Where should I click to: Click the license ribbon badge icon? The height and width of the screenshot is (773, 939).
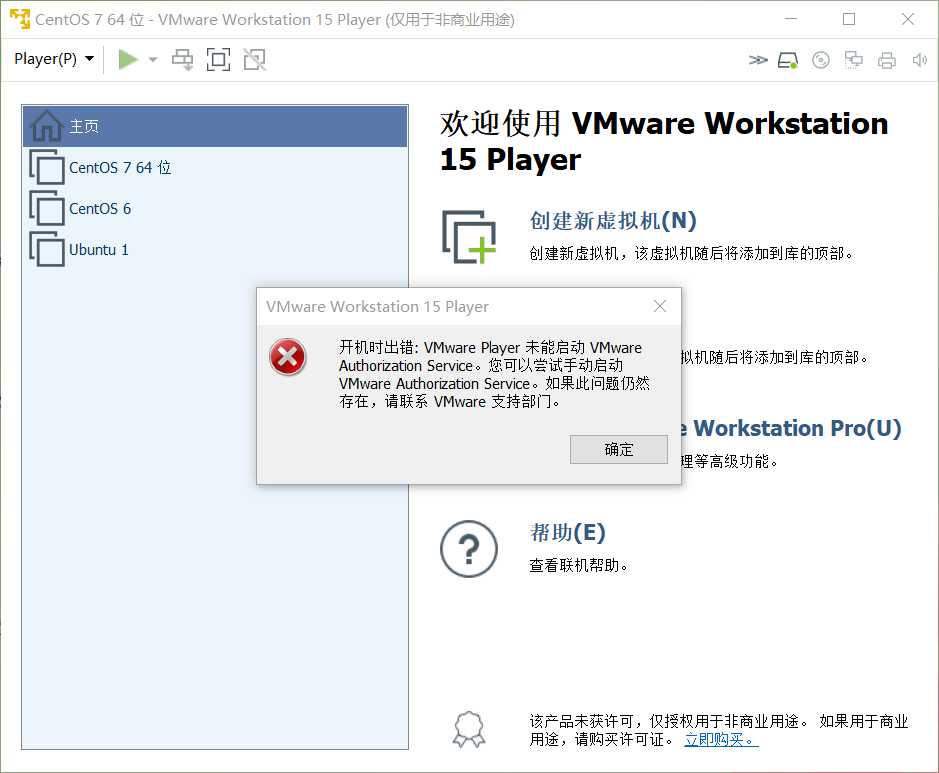(x=469, y=729)
